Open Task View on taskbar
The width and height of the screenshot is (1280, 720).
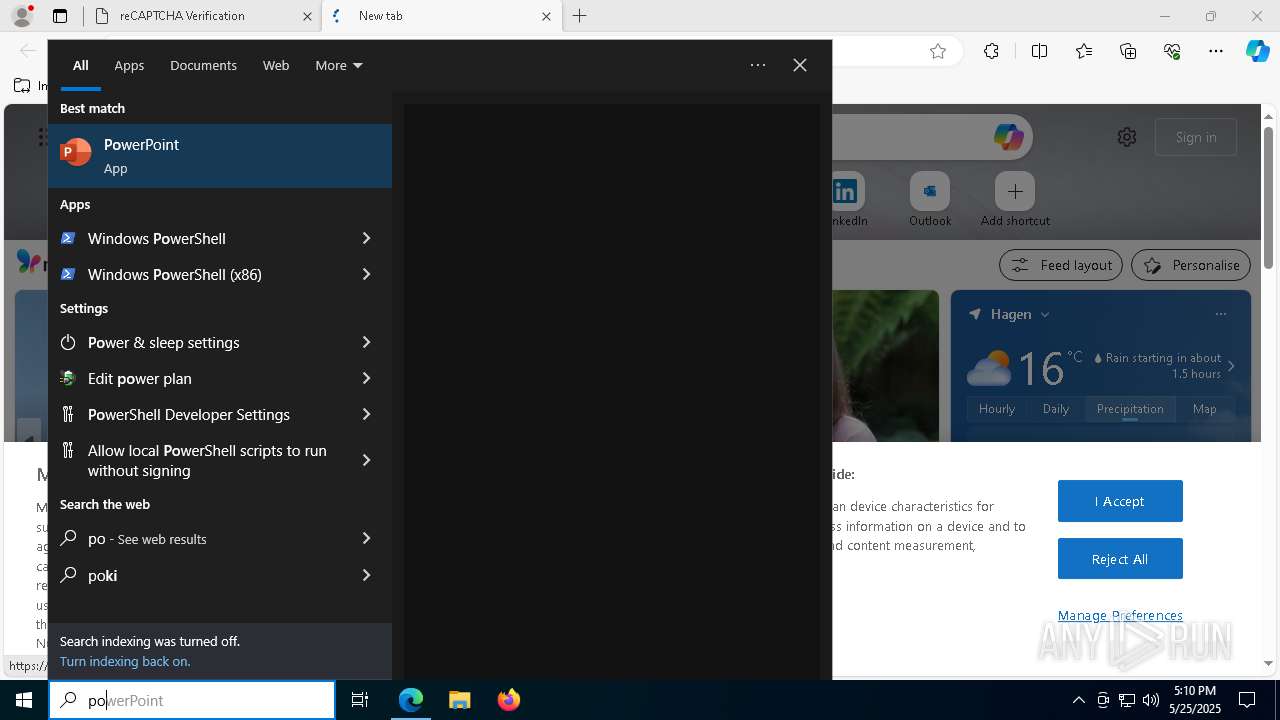pyautogui.click(x=360, y=700)
